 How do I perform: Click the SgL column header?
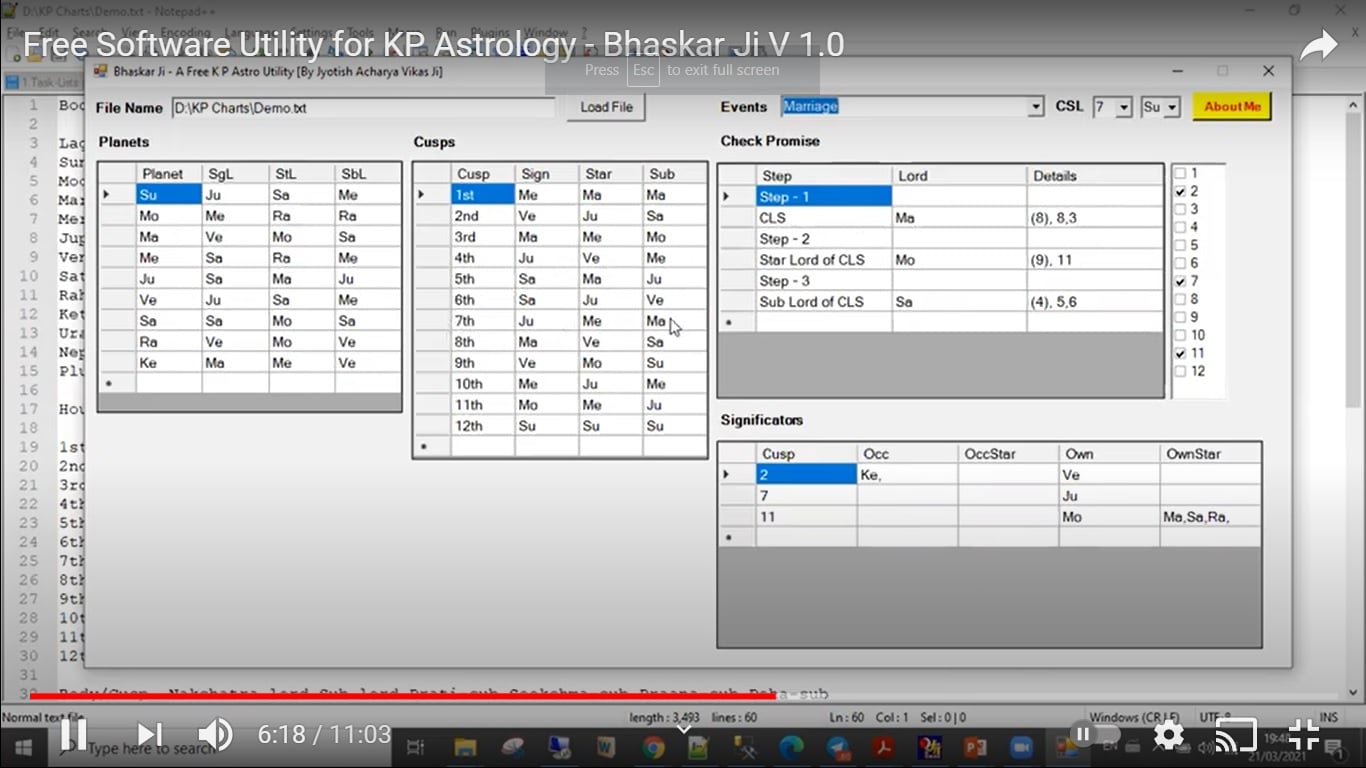[x=235, y=174]
